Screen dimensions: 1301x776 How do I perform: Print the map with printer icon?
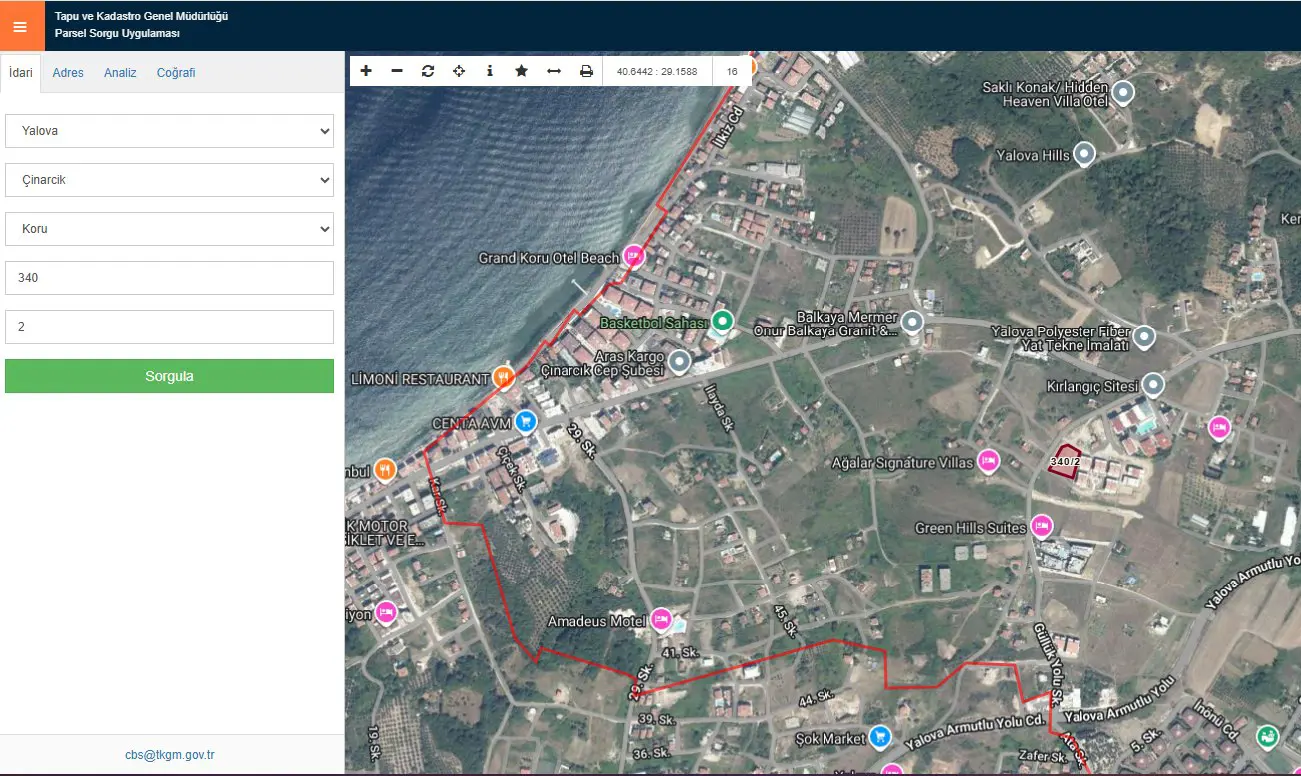tap(586, 71)
